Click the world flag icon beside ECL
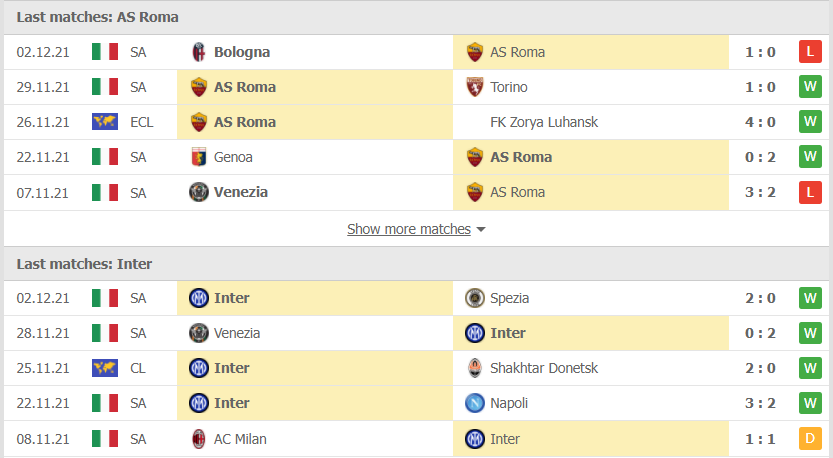Image resolution: width=833 pixels, height=458 pixels. pos(105,122)
